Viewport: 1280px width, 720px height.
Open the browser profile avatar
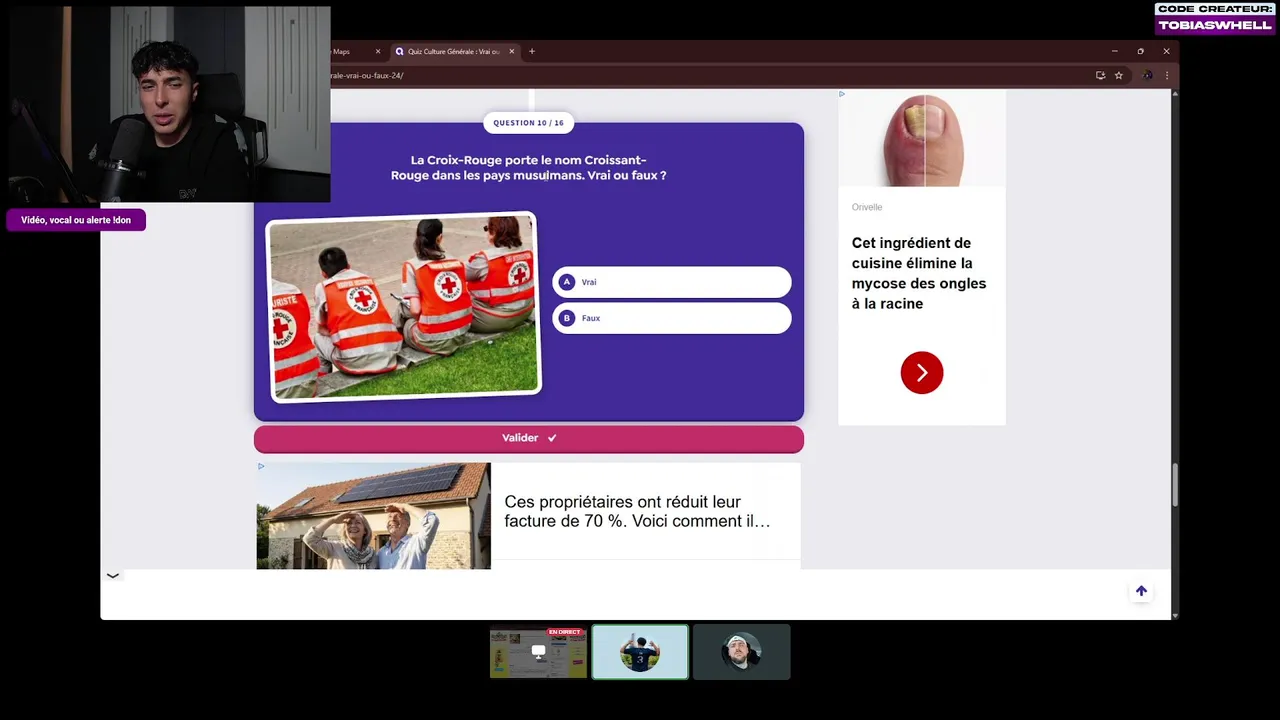[1147, 75]
